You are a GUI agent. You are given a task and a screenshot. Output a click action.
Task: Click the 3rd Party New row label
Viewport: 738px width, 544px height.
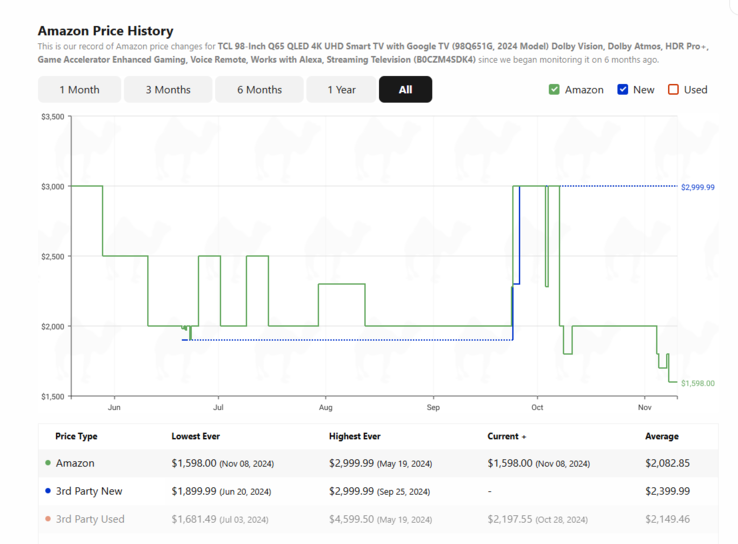(x=89, y=491)
